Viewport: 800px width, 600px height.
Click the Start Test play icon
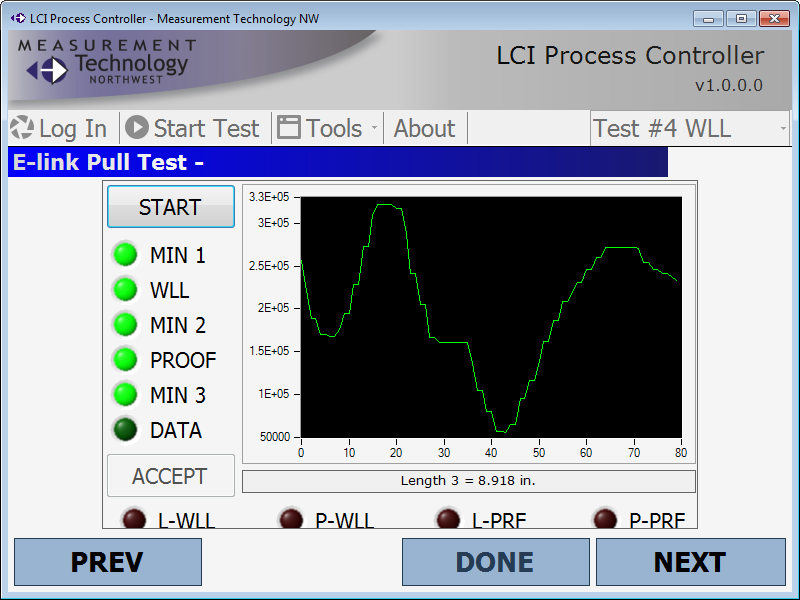(x=137, y=128)
